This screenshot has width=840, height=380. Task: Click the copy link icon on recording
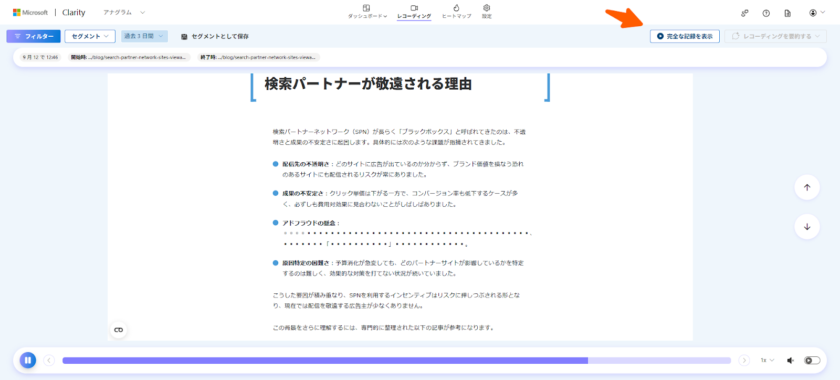tap(119, 330)
